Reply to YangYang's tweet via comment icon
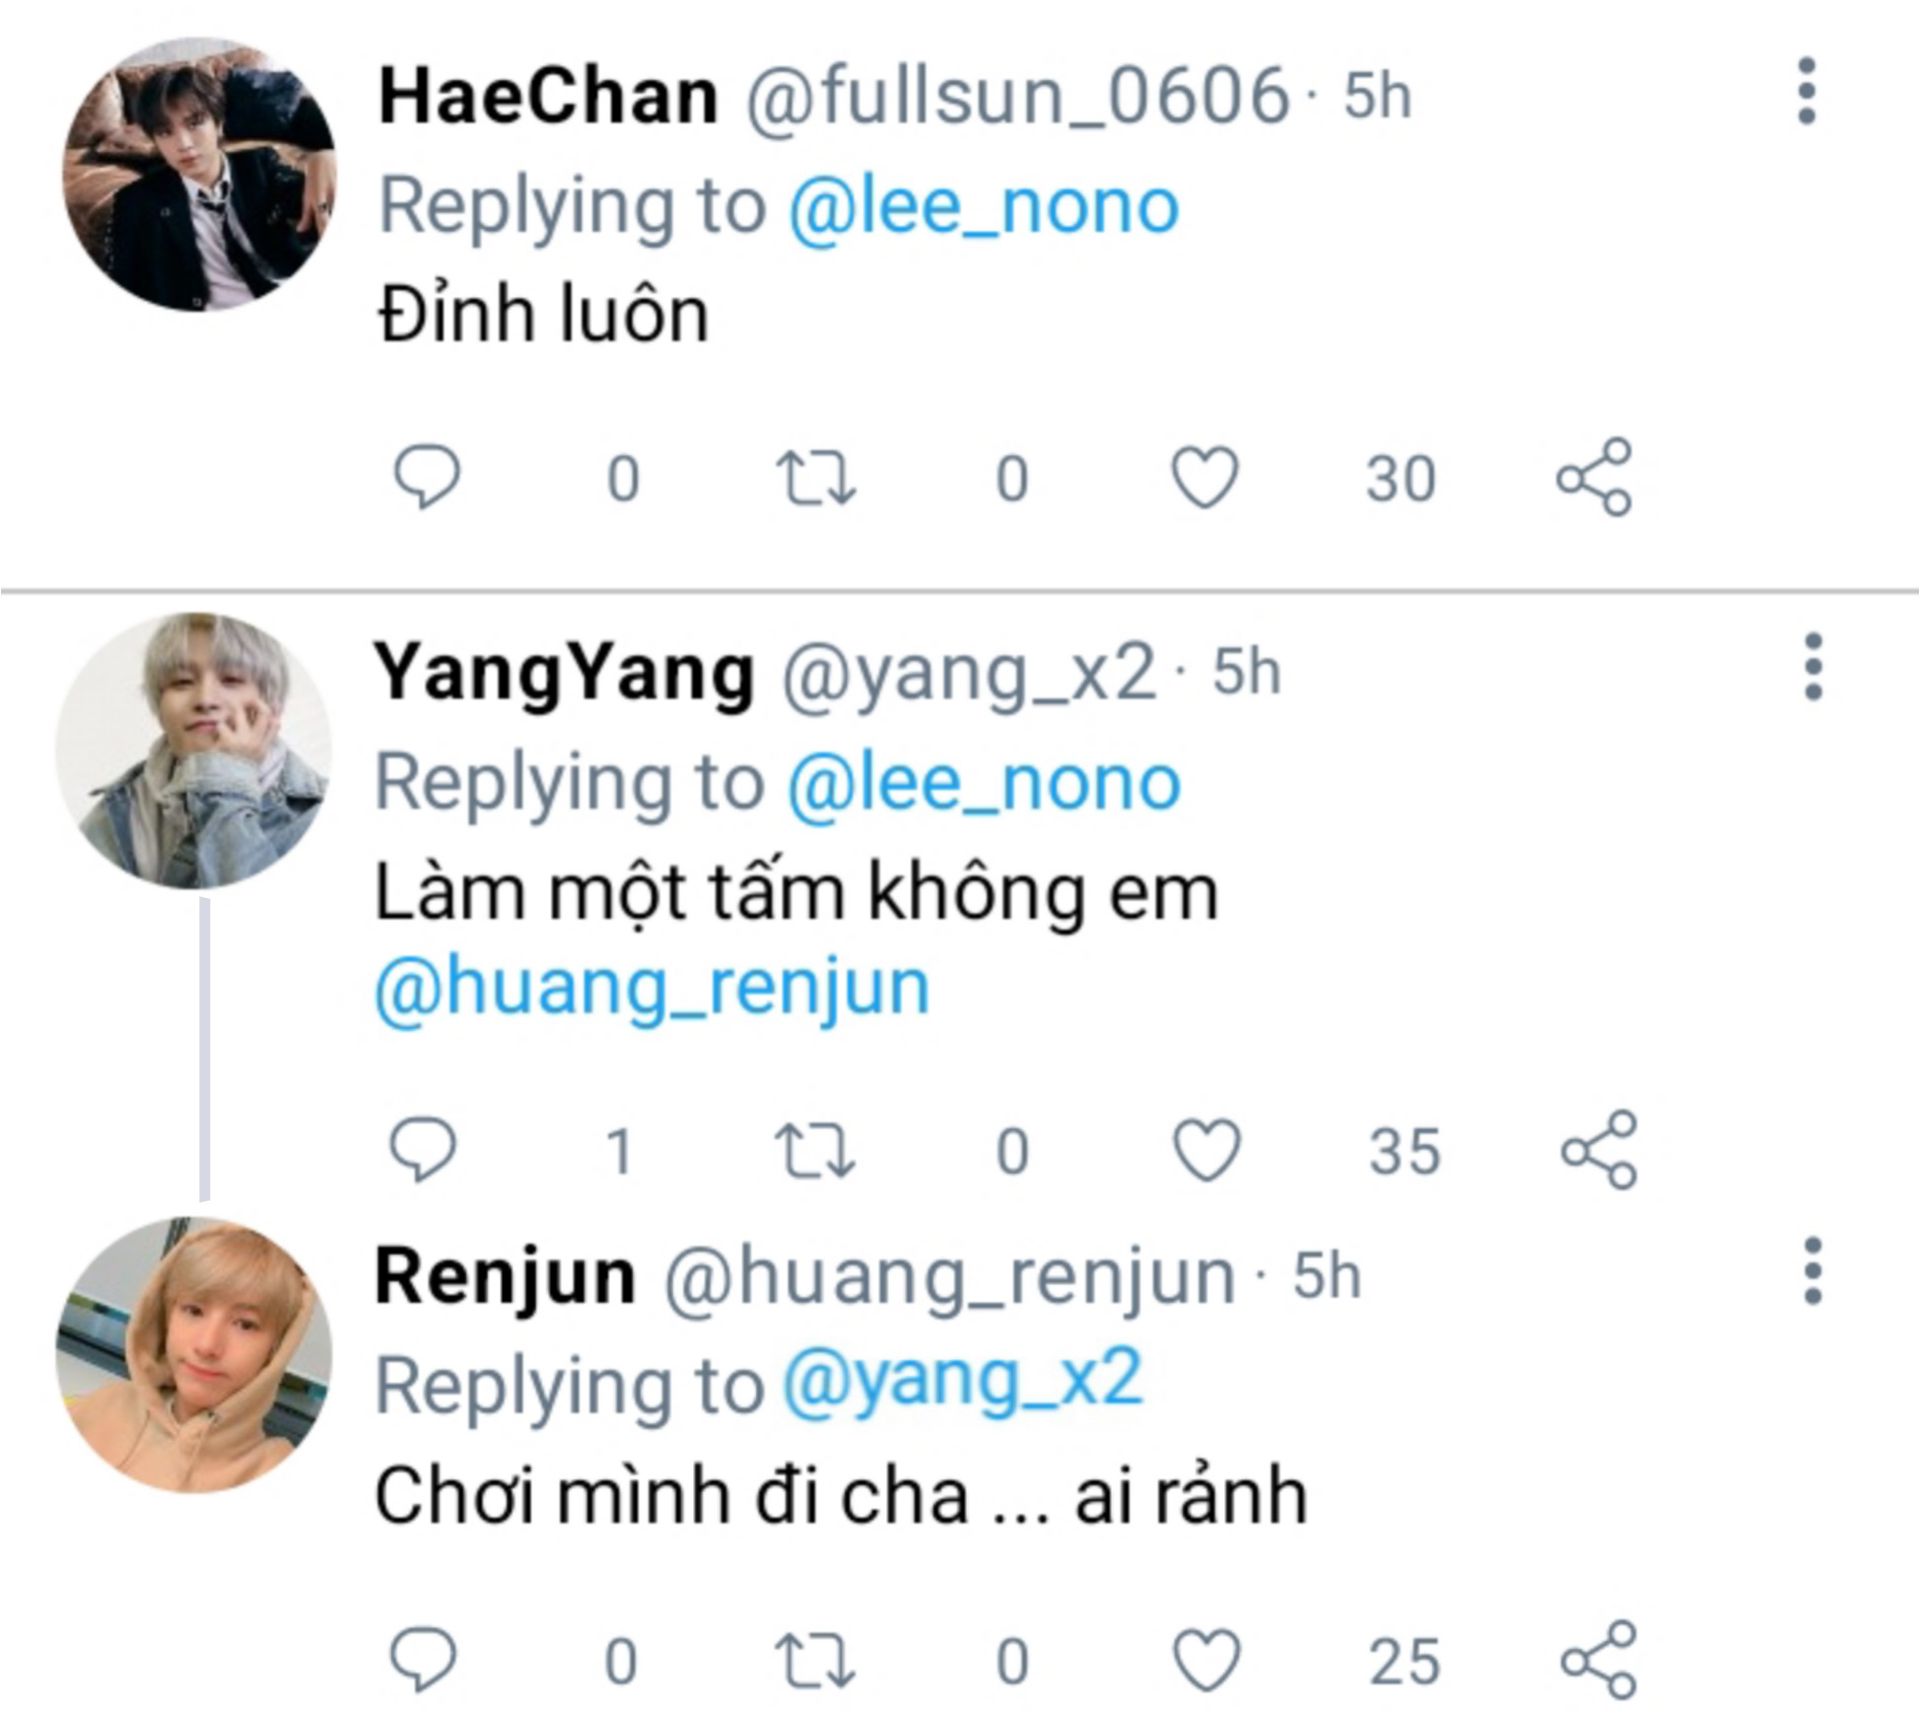Viewport: 1920px width, 1720px height. [x=423, y=1149]
